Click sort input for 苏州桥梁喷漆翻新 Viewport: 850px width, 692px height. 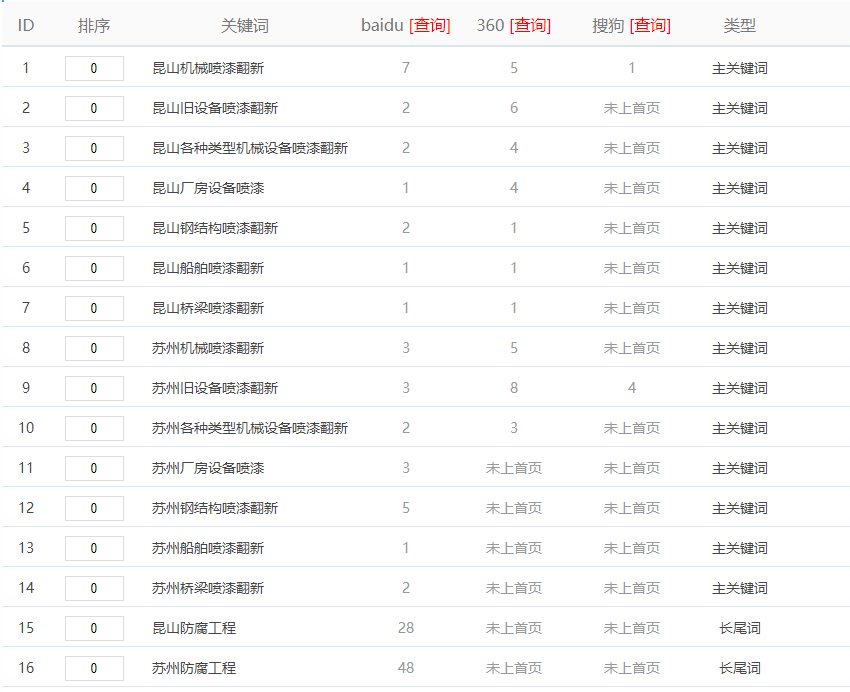pos(94,588)
